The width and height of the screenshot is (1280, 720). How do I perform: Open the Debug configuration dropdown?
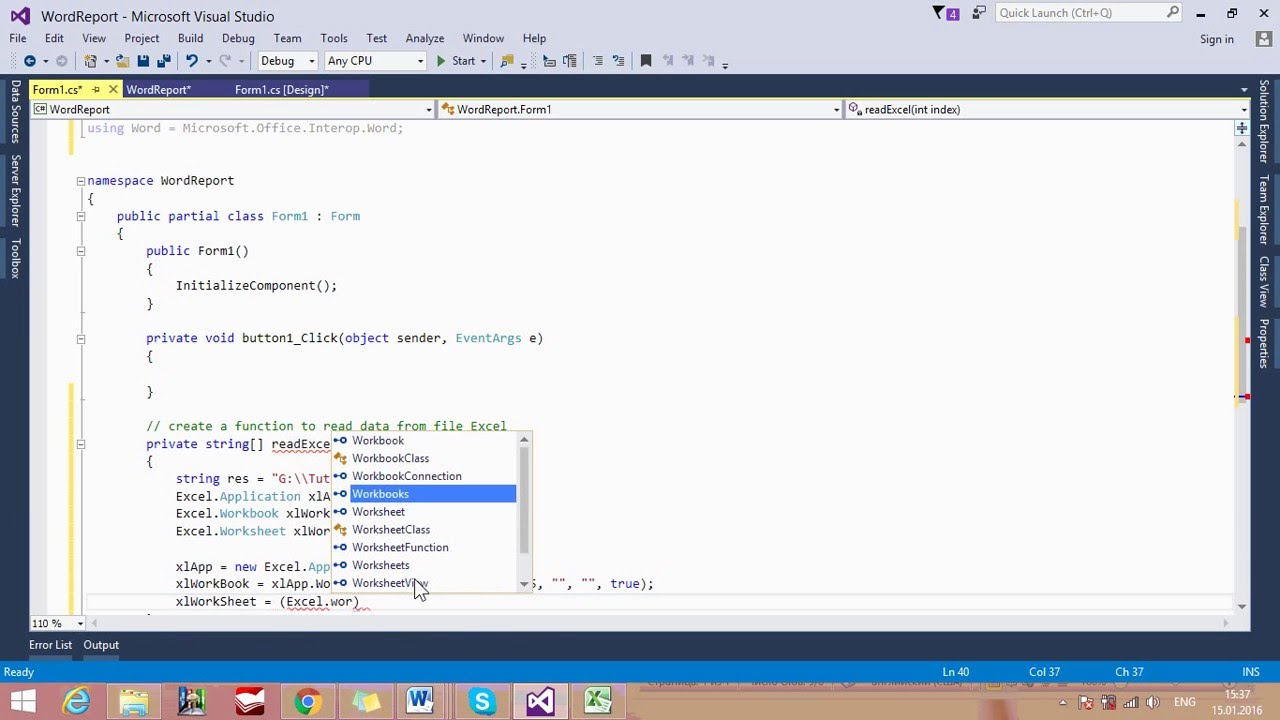point(287,61)
